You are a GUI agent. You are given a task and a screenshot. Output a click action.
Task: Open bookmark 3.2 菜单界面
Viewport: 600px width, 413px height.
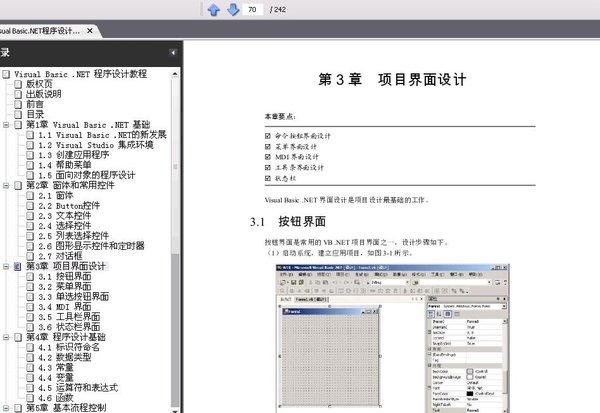[x=65, y=287]
